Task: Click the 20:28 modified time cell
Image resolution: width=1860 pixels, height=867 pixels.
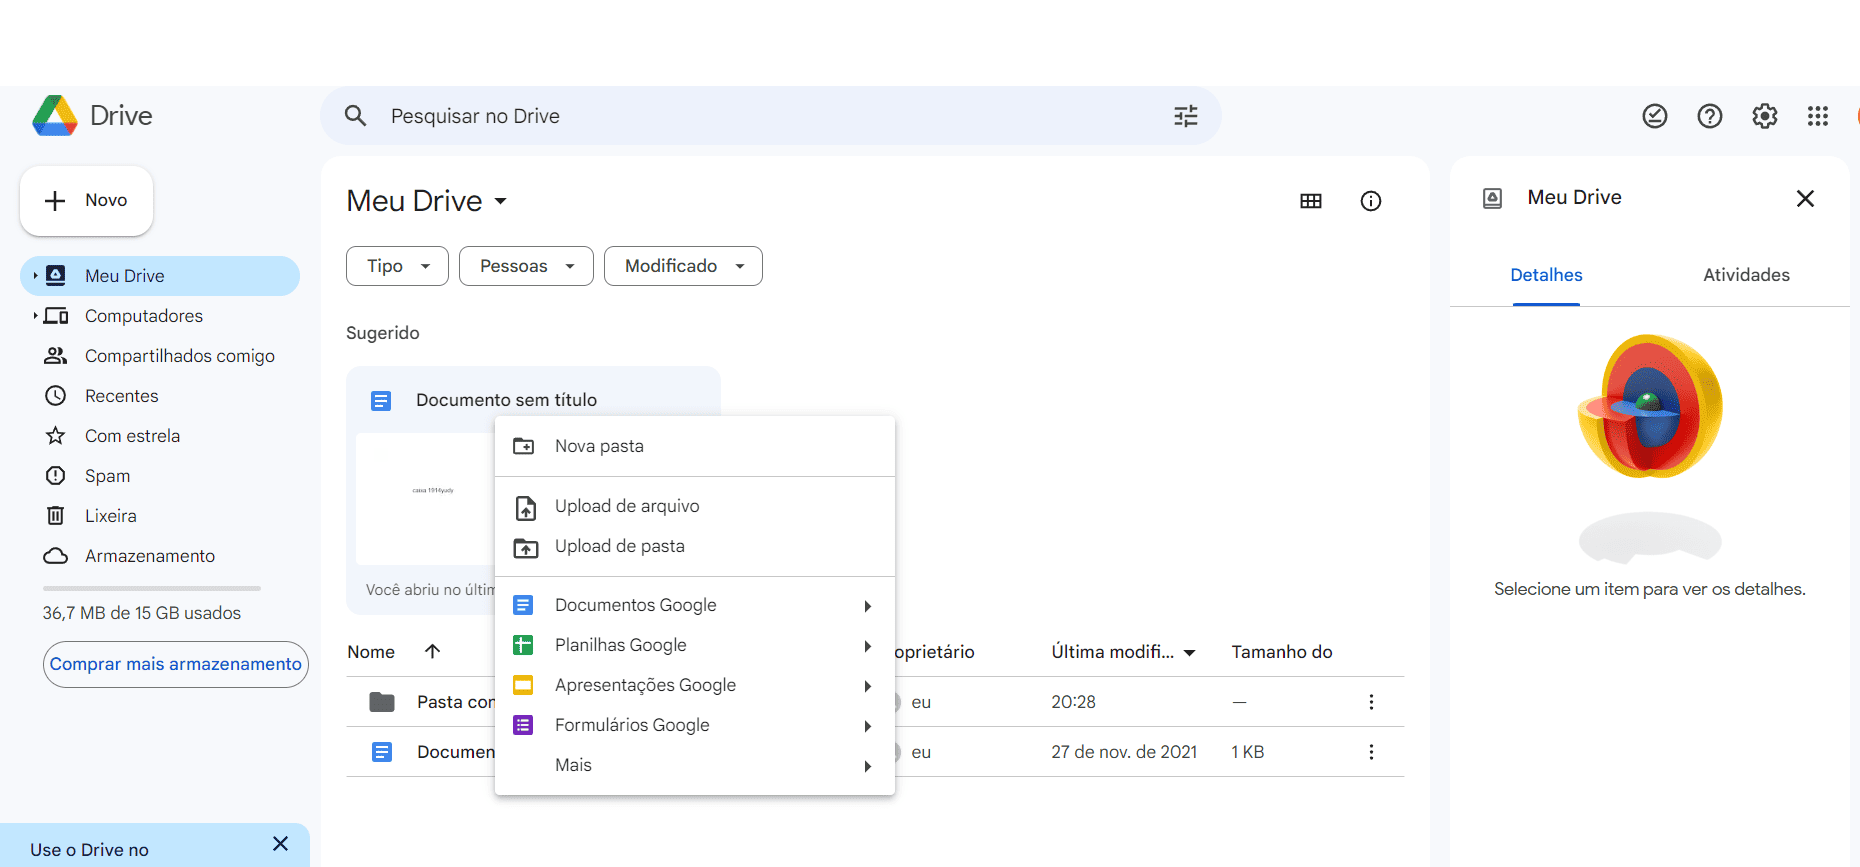Action: tap(1073, 702)
